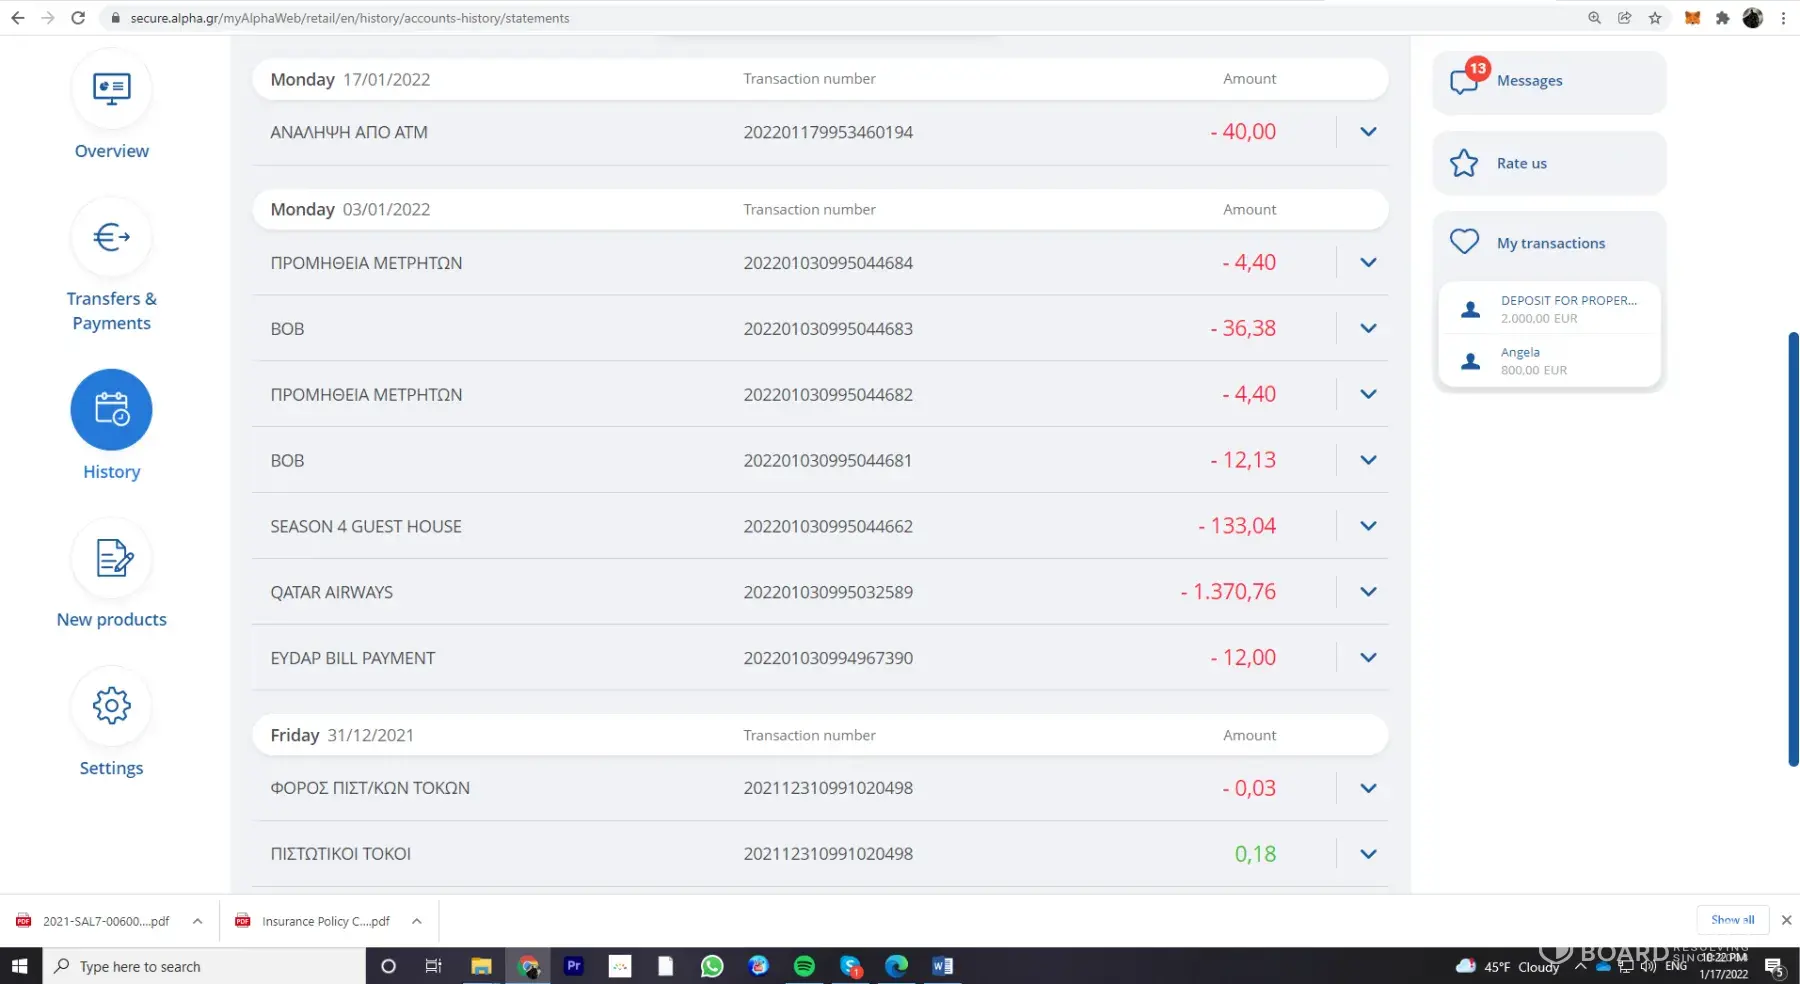The width and height of the screenshot is (1800, 984).
Task: Click Show all downloads button
Action: click(x=1732, y=920)
